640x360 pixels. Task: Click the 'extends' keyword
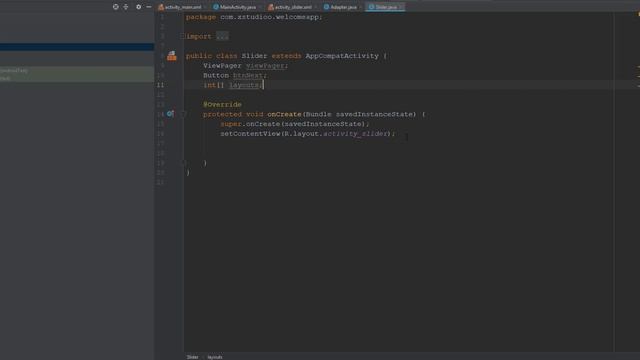[x=287, y=56]
